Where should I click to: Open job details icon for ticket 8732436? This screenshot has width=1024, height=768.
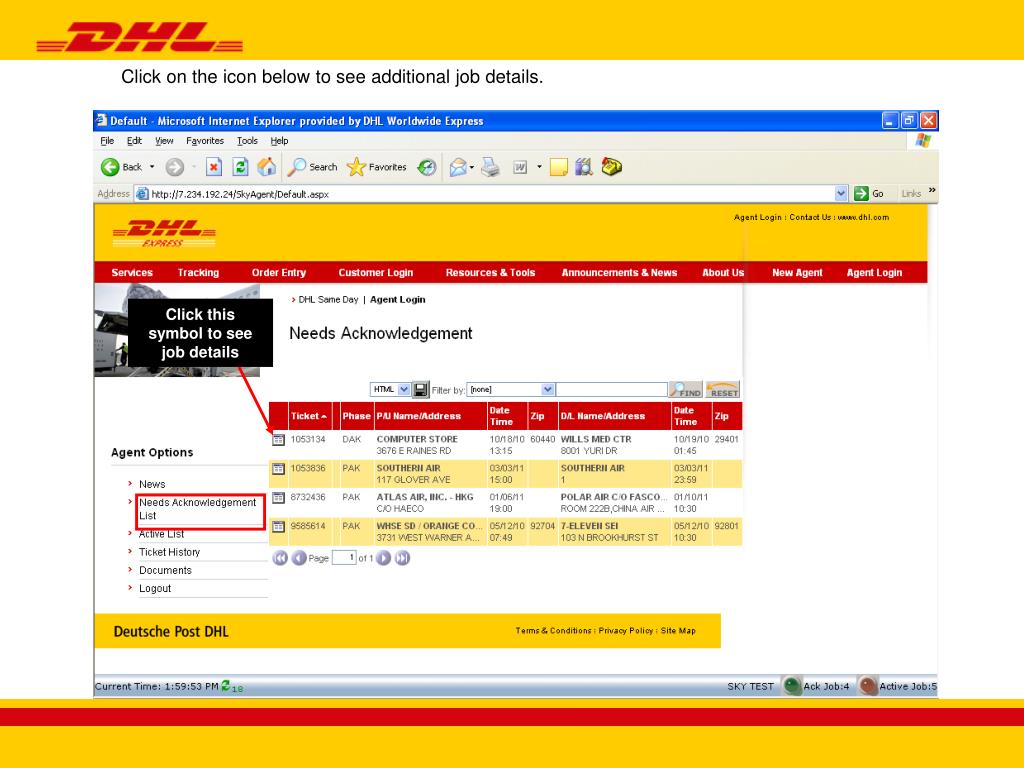coord(278,498)
